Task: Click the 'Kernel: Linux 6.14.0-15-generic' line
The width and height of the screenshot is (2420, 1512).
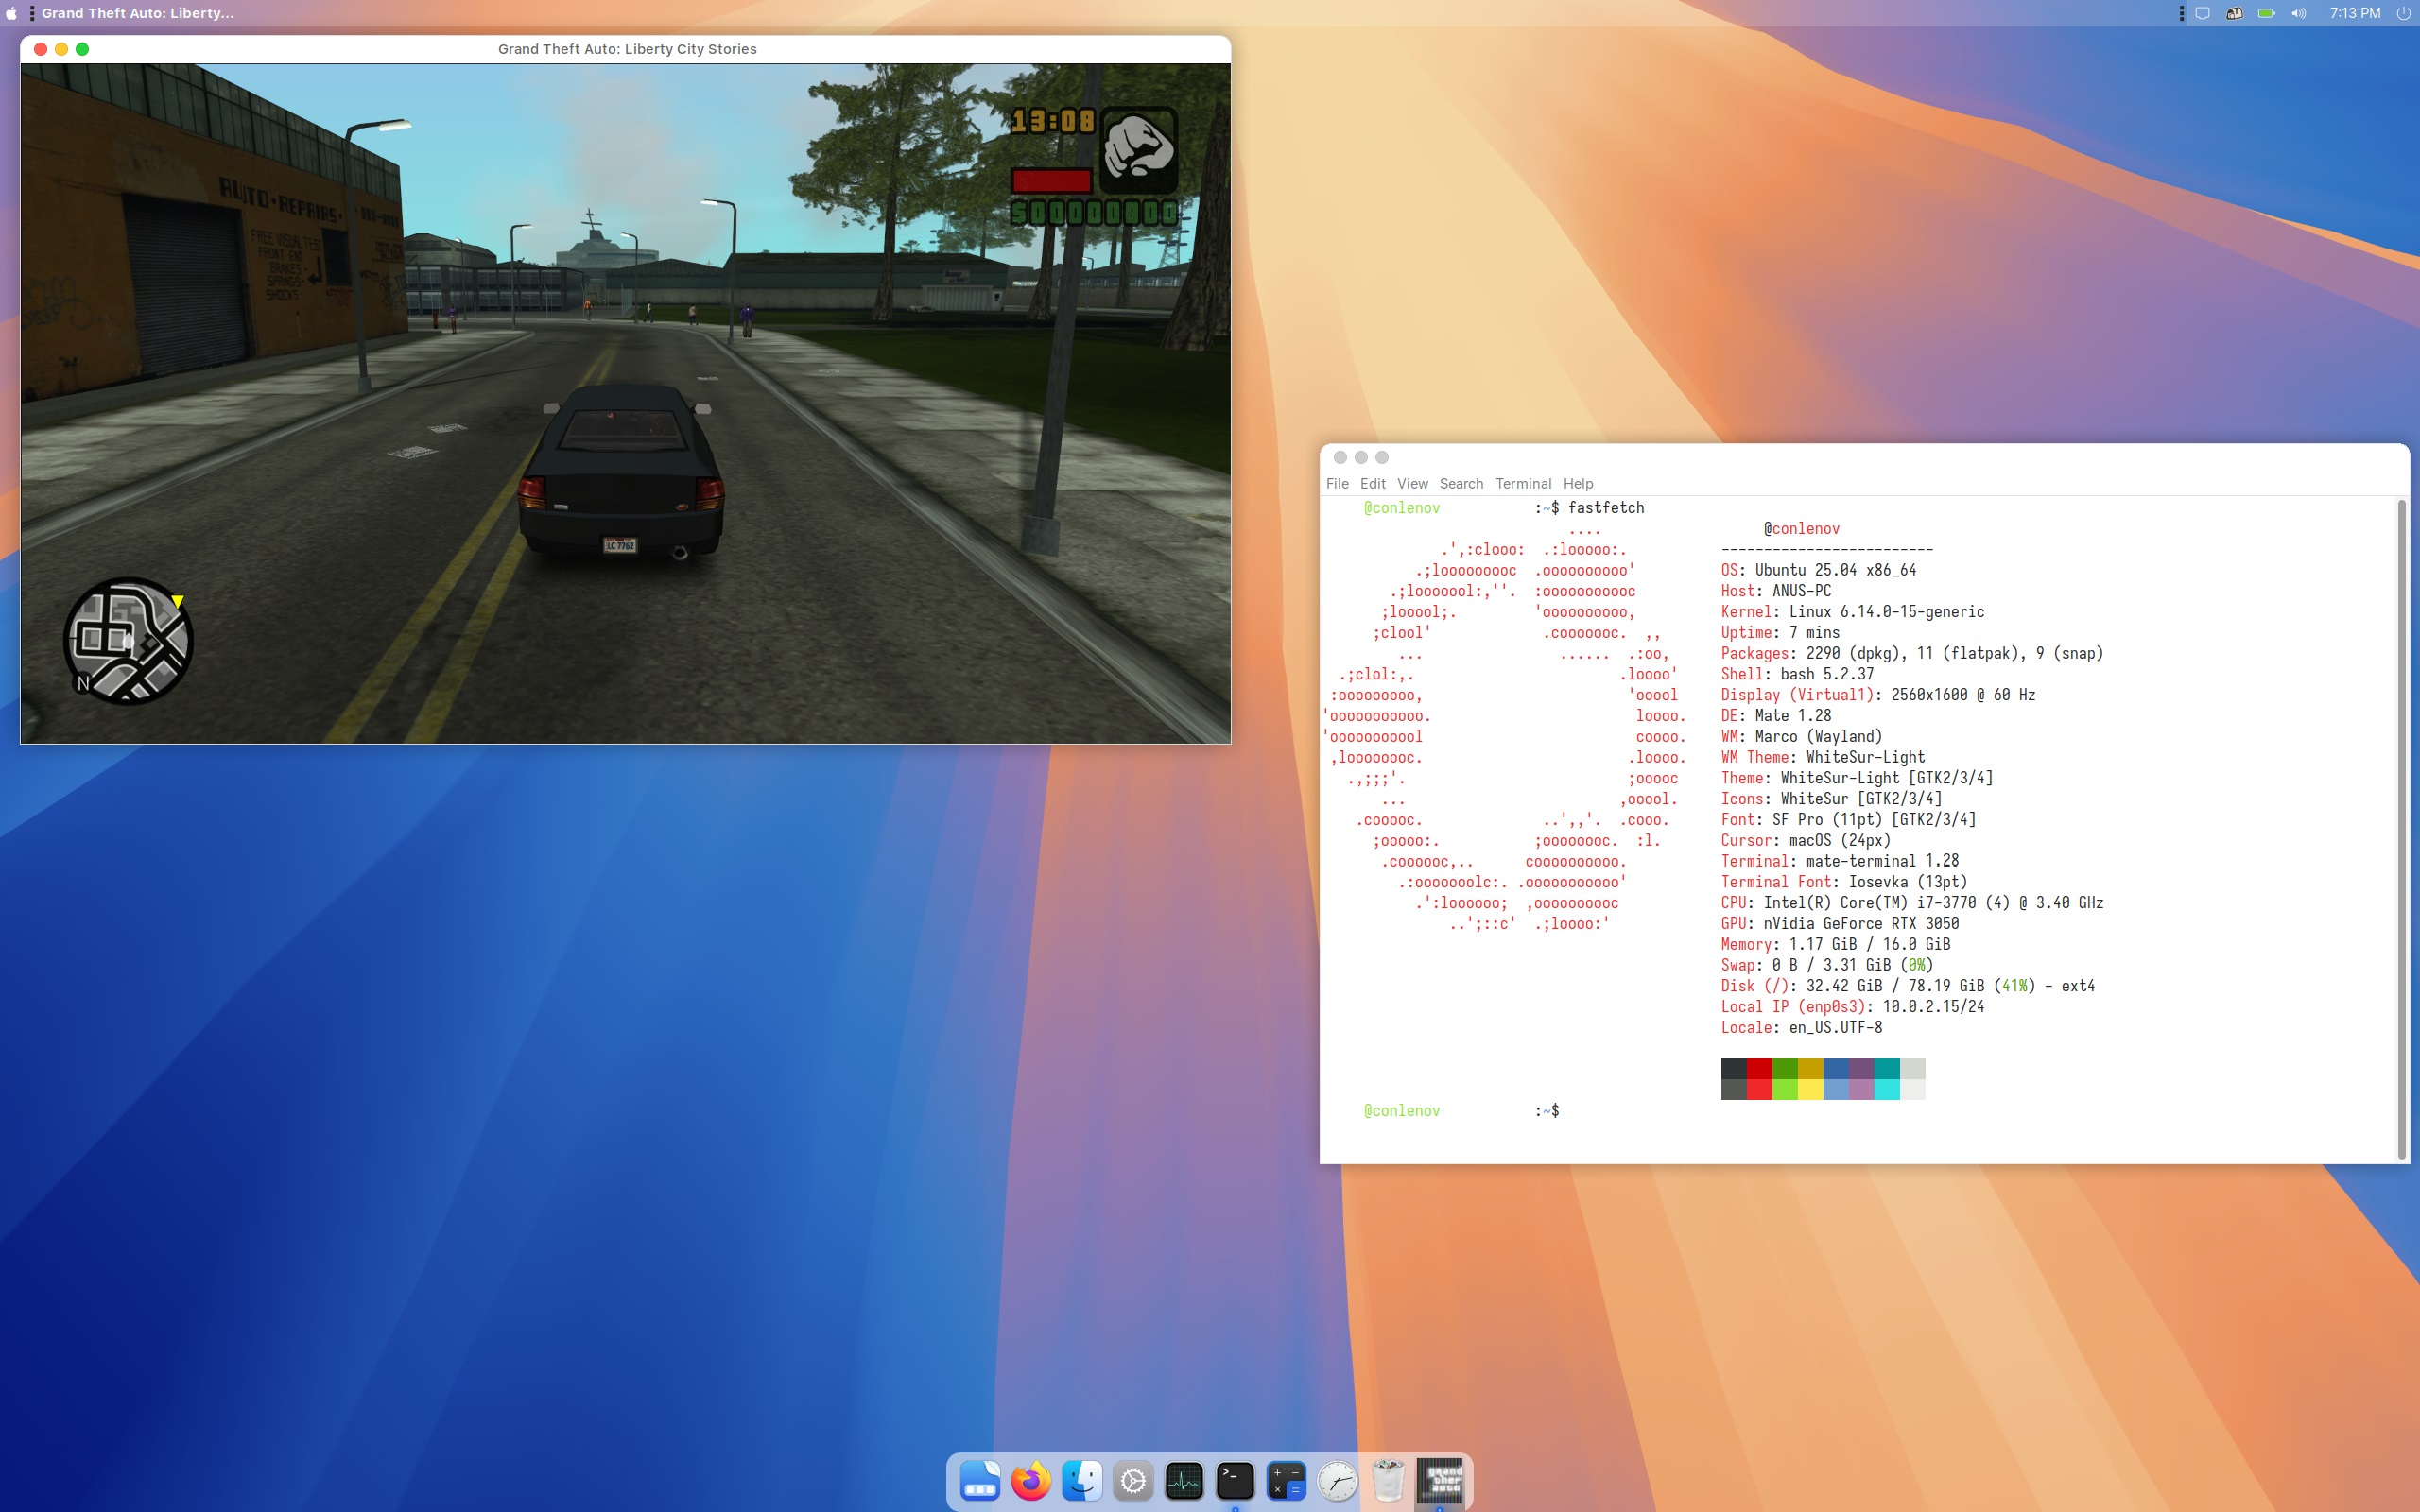Action: point(1852,612)
